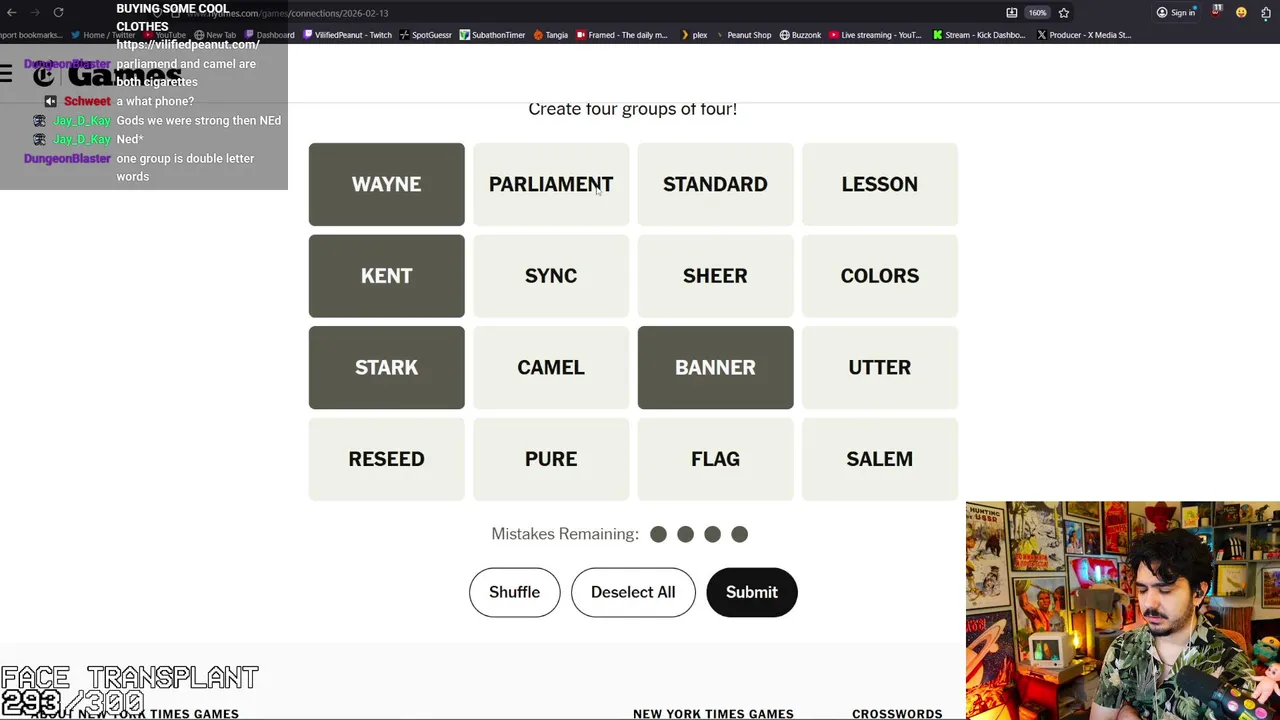
Task: Click Deselect All button
Action: pyautogui.click(x=633, y=592)
